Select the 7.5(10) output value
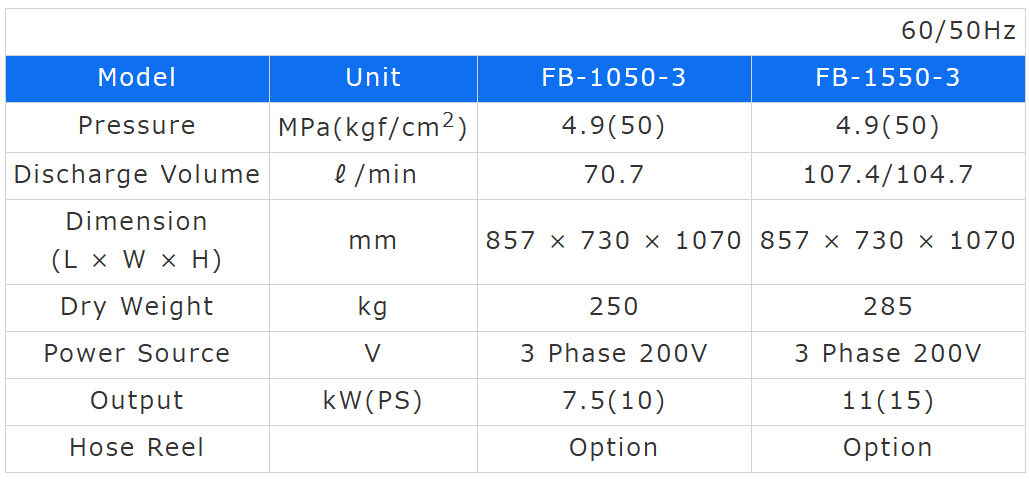The image size is (1029, 481). point(613,401)
